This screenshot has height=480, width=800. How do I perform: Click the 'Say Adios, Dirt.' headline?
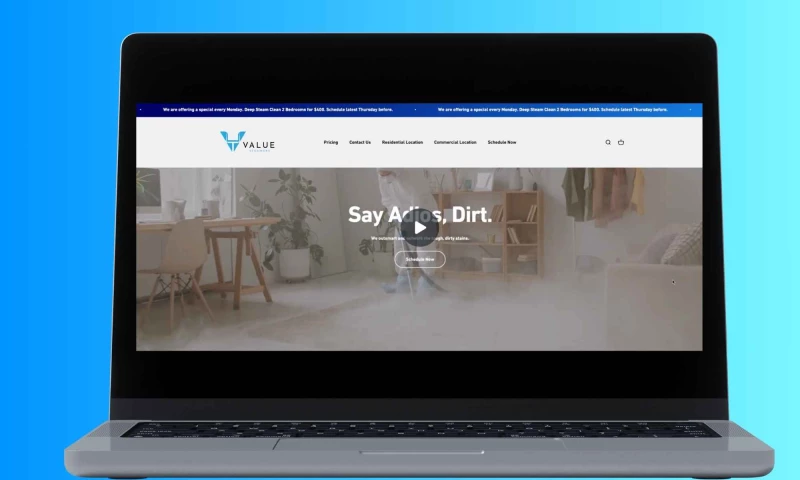(x=420, y=215)
